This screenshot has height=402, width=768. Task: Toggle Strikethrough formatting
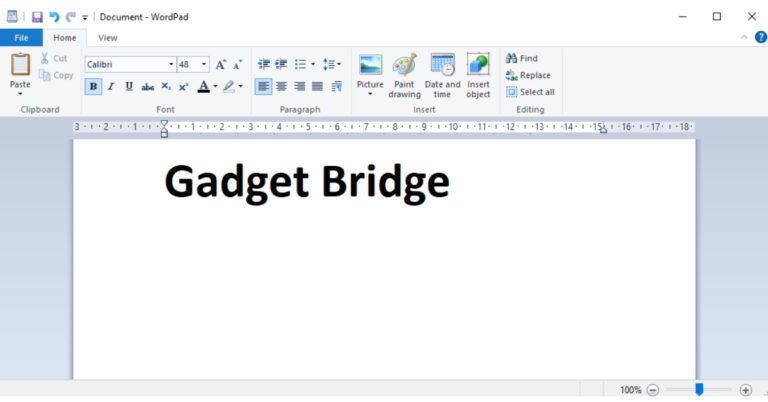click(x=147, y=87)
